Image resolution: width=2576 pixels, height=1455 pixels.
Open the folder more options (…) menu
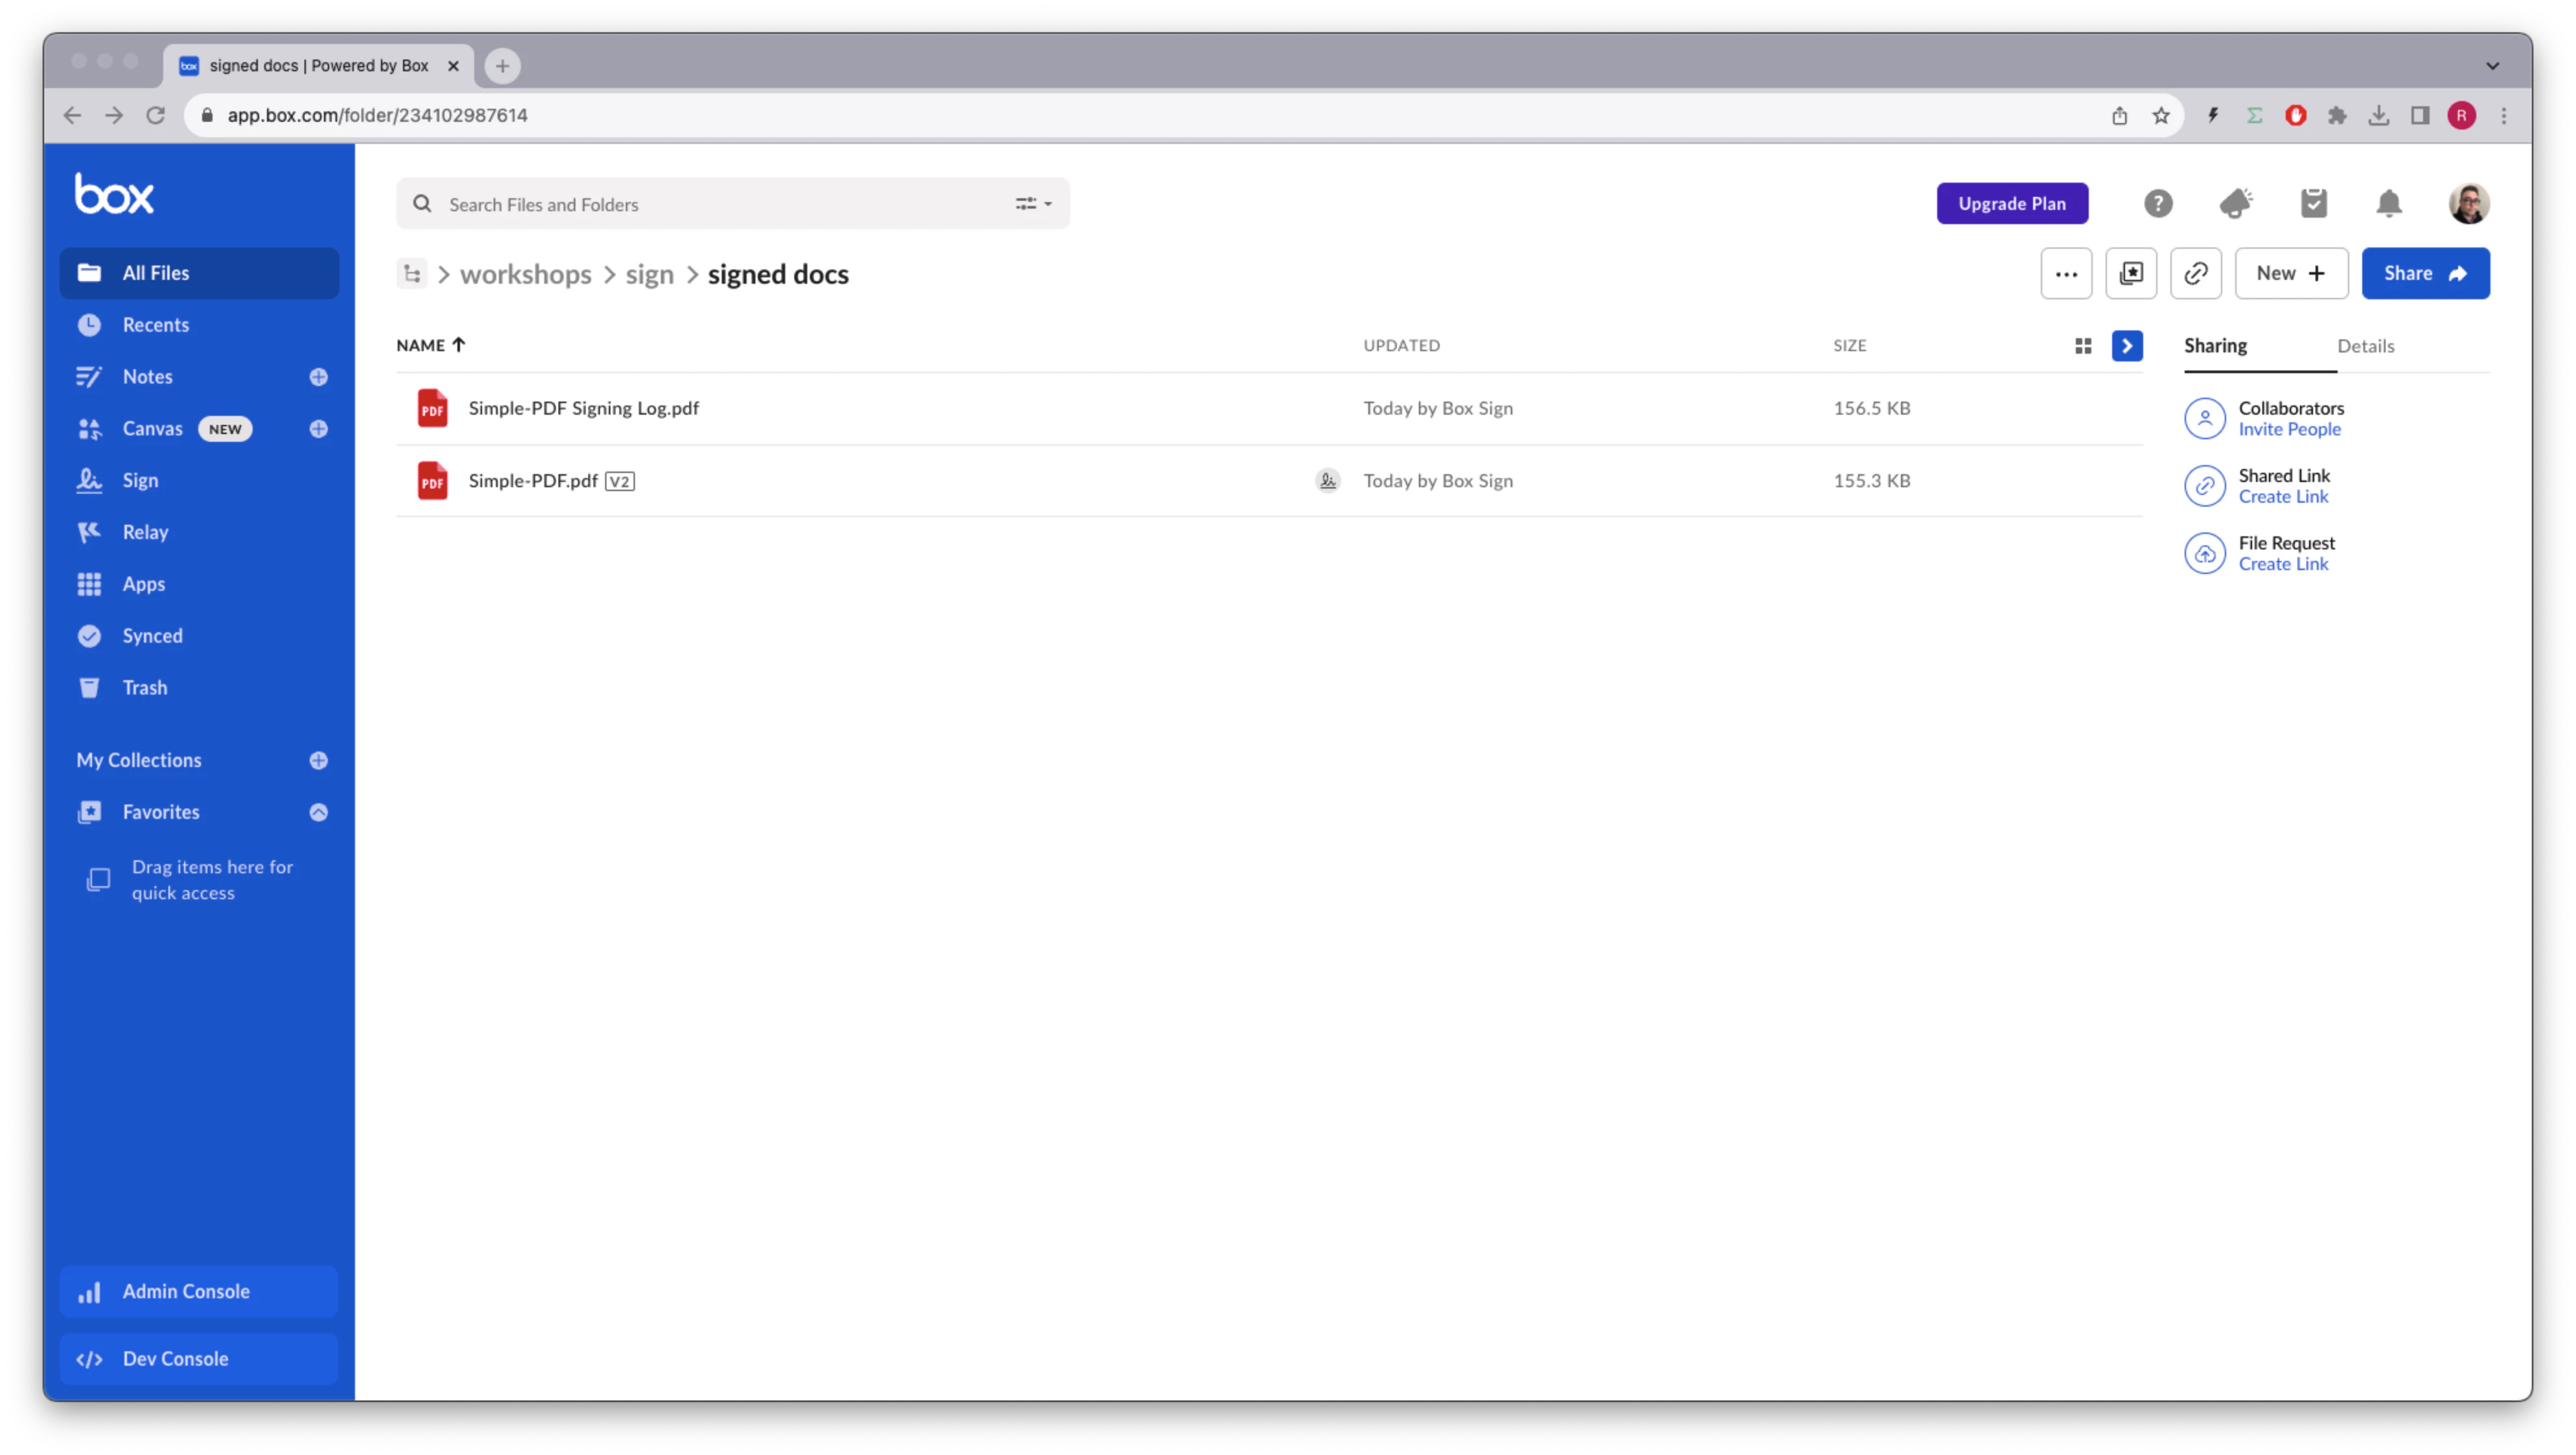pyautogui.click(x=2066, y=273)
